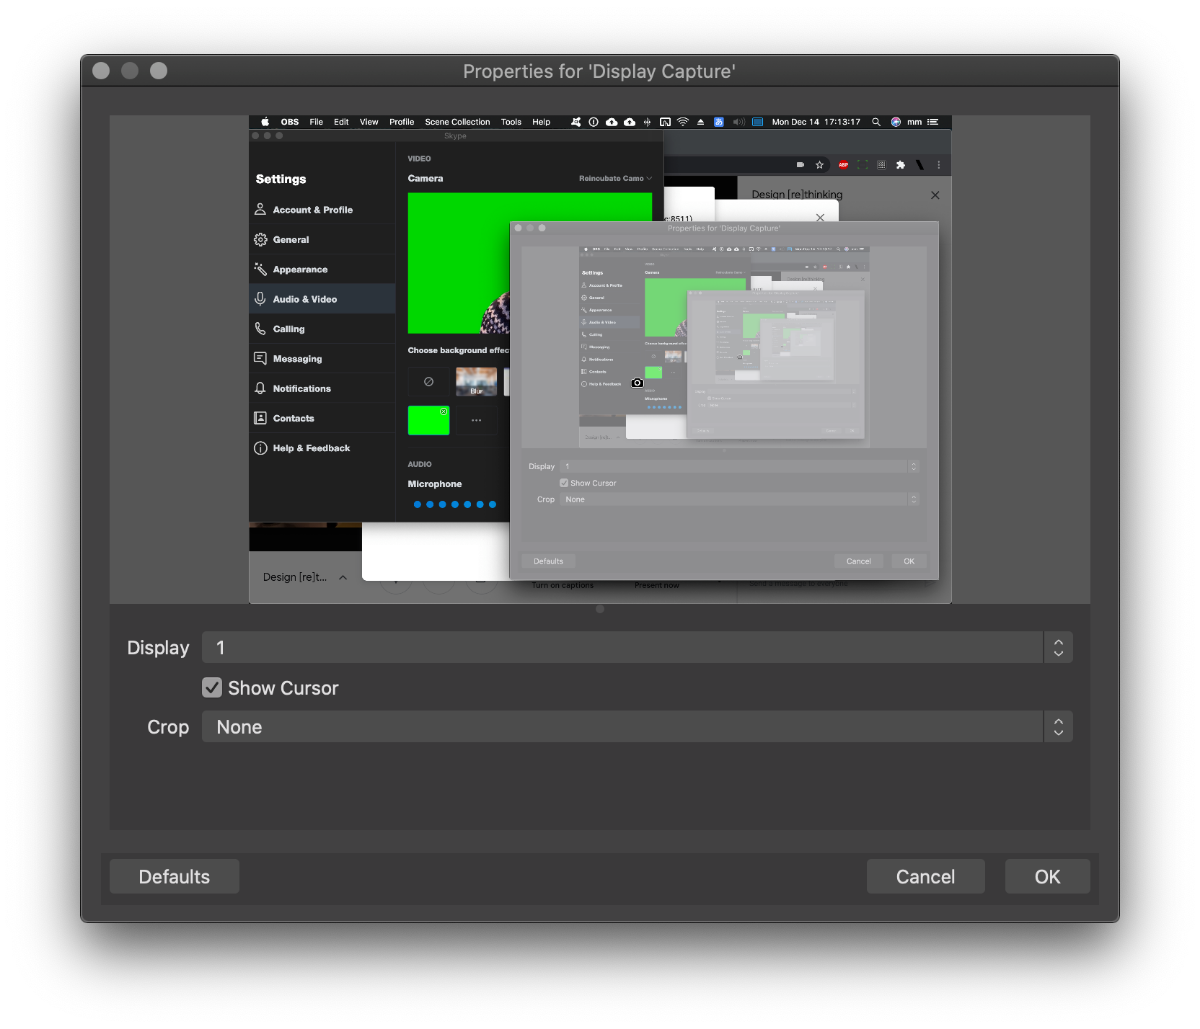Click the more effects ellipsis tile in Skype preview
Screen dimensions: 1200x1029
[x=476, y=420]
